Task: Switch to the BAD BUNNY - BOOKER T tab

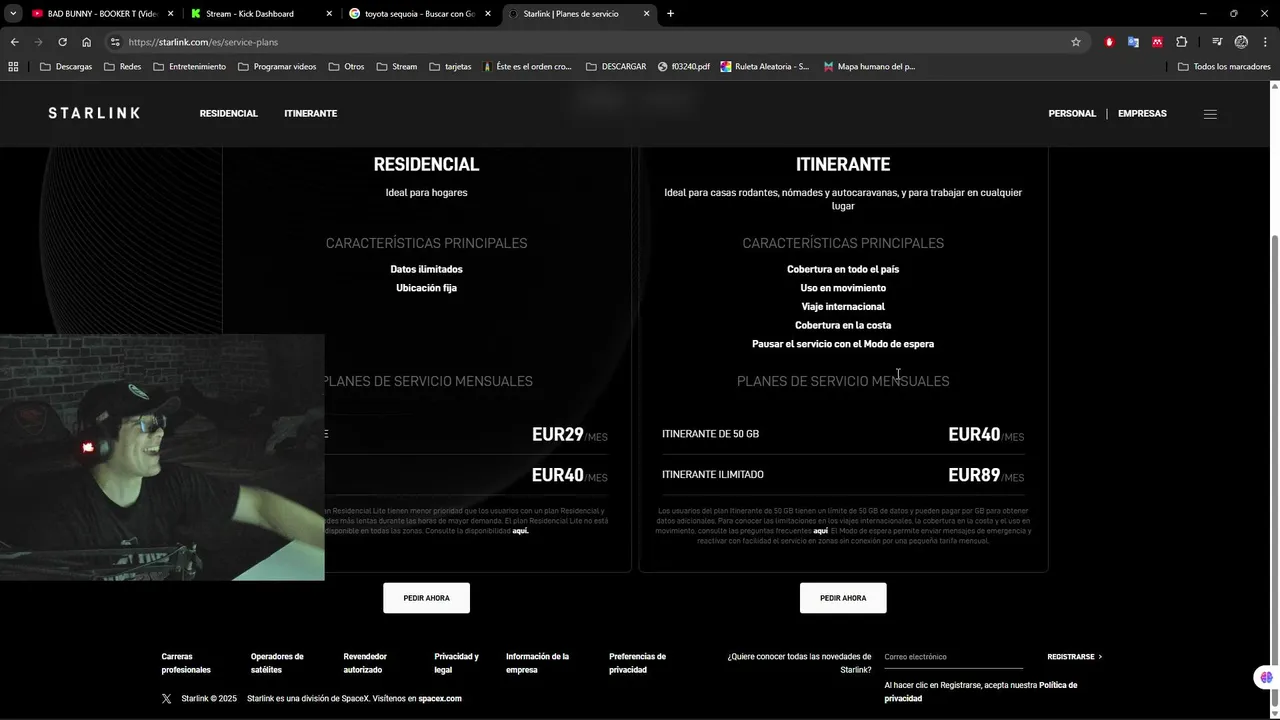Action: pyautogui.click(x=100, y=14)
